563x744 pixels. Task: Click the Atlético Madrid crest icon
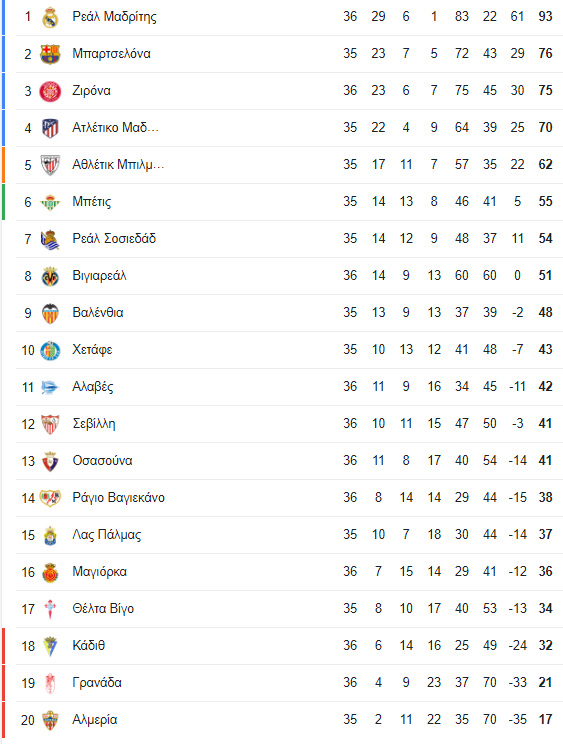pos(50,128)
